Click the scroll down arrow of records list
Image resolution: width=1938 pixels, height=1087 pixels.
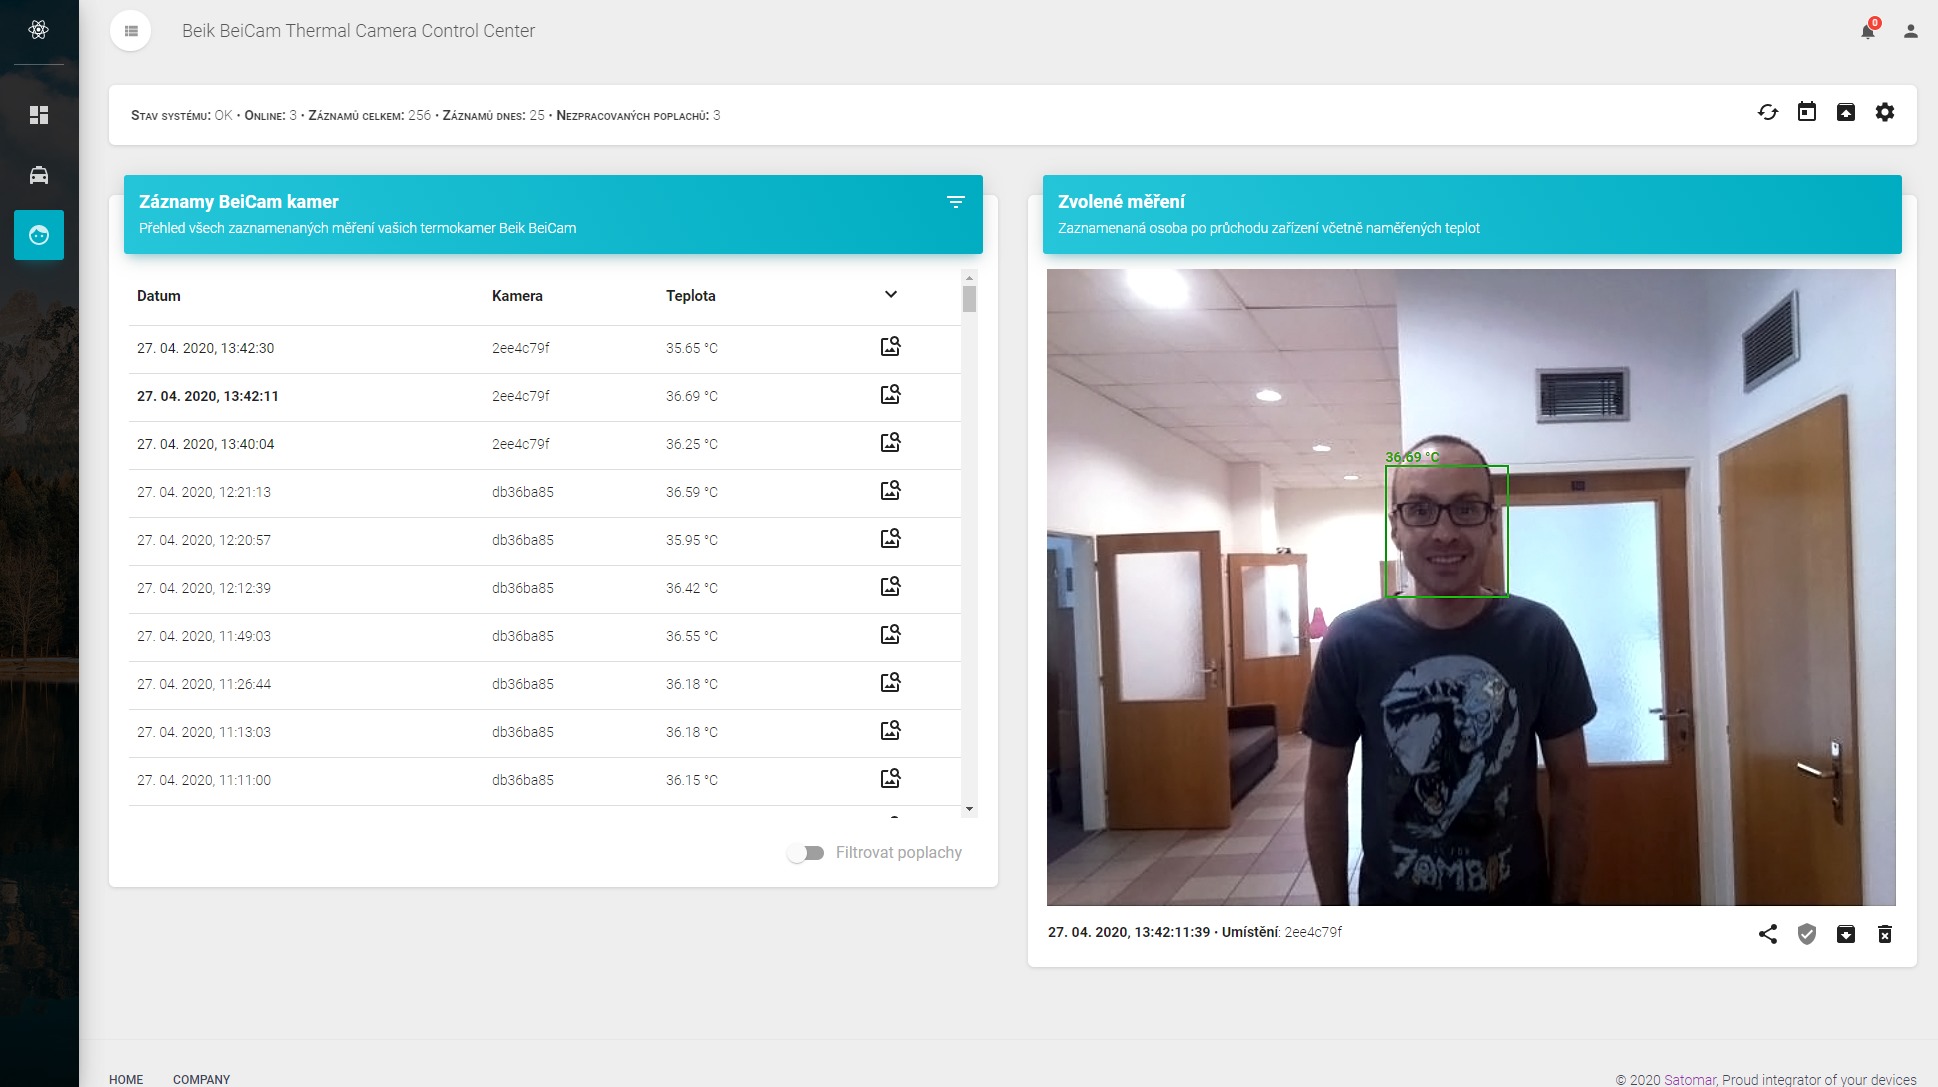[969, 809]
